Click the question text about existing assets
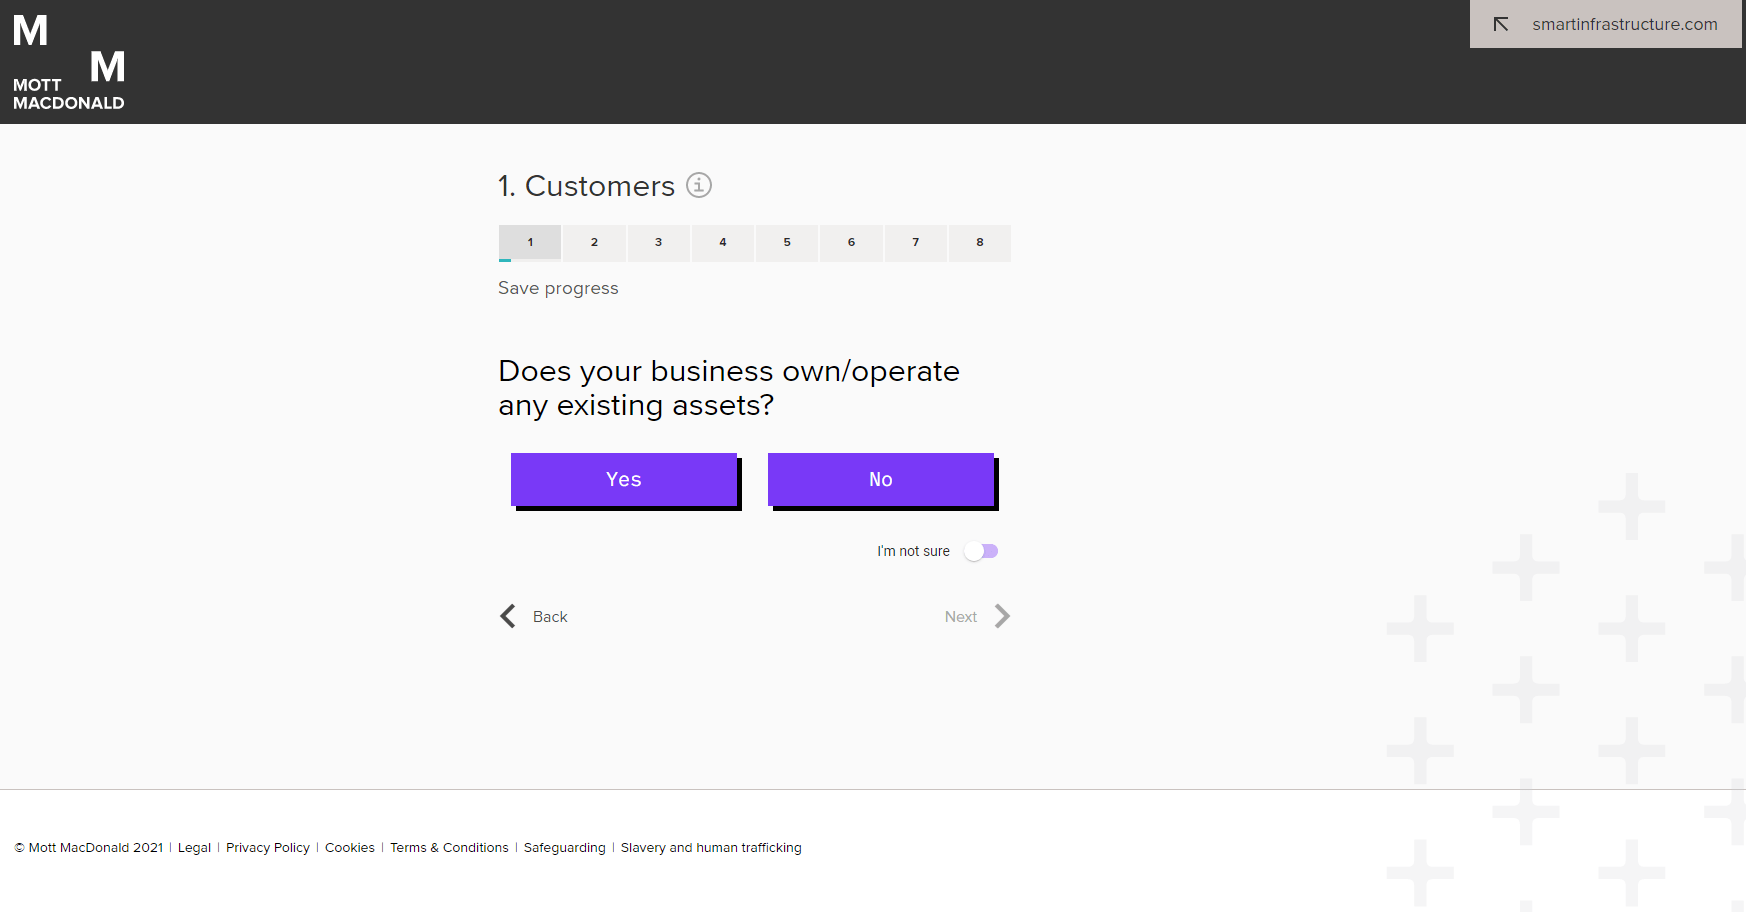Viewport: 1746px width, 912px height. [x=729, y=388]
